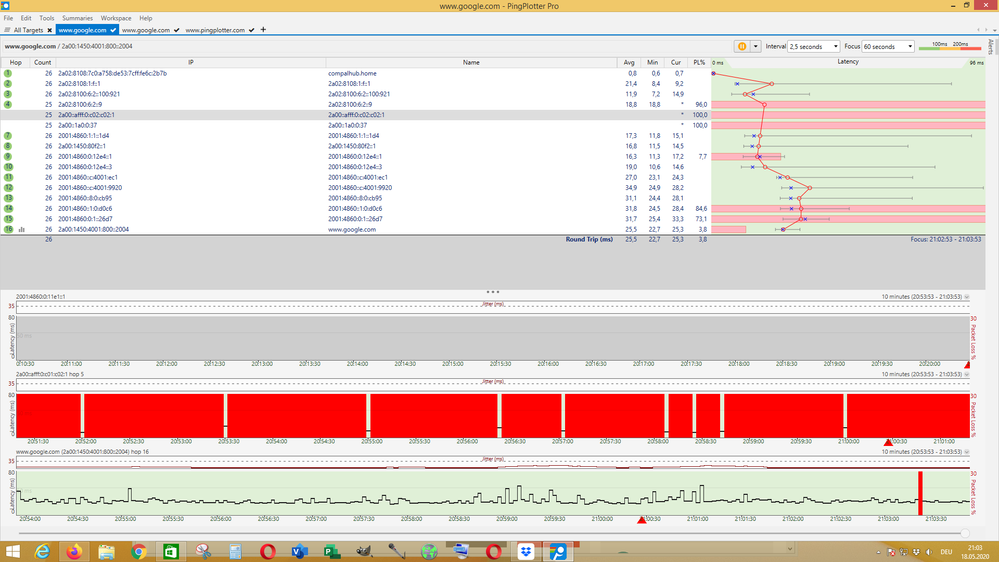The image size is (999, 562).
Task: Open the Alerts side panel
Action: point(991,47)
